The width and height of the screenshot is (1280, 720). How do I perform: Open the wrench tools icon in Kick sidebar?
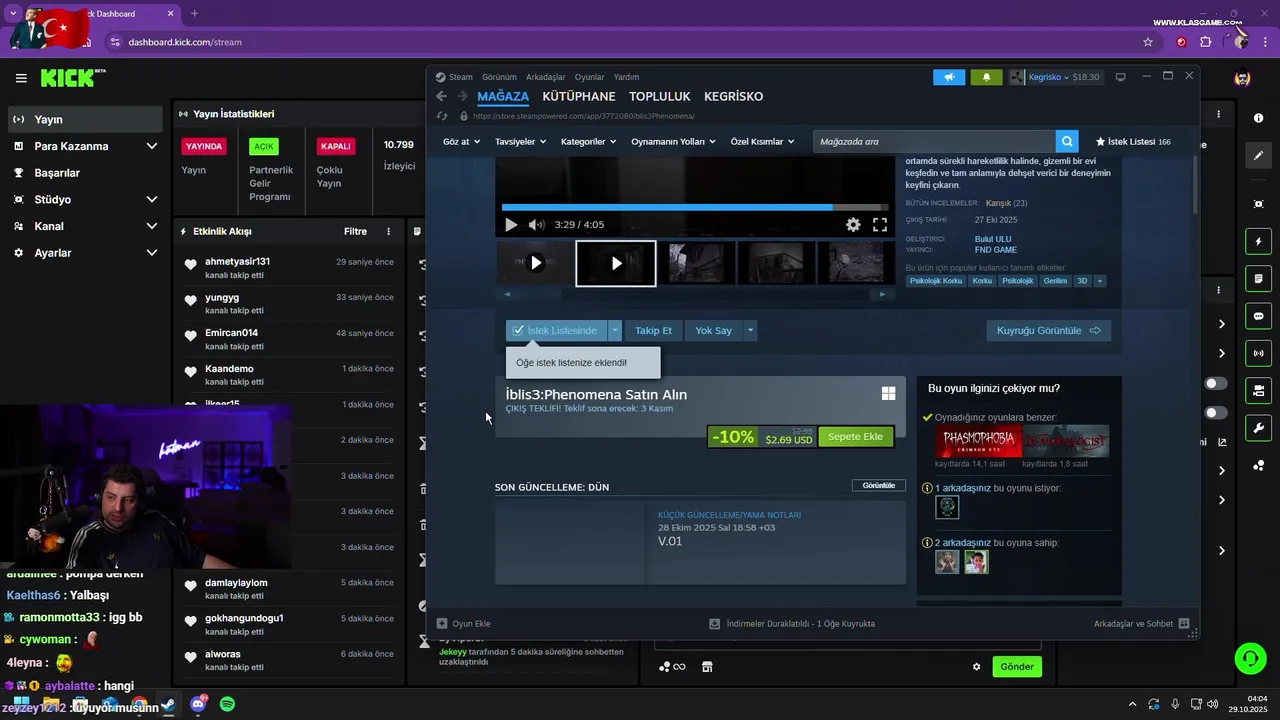click(1258, 428)
